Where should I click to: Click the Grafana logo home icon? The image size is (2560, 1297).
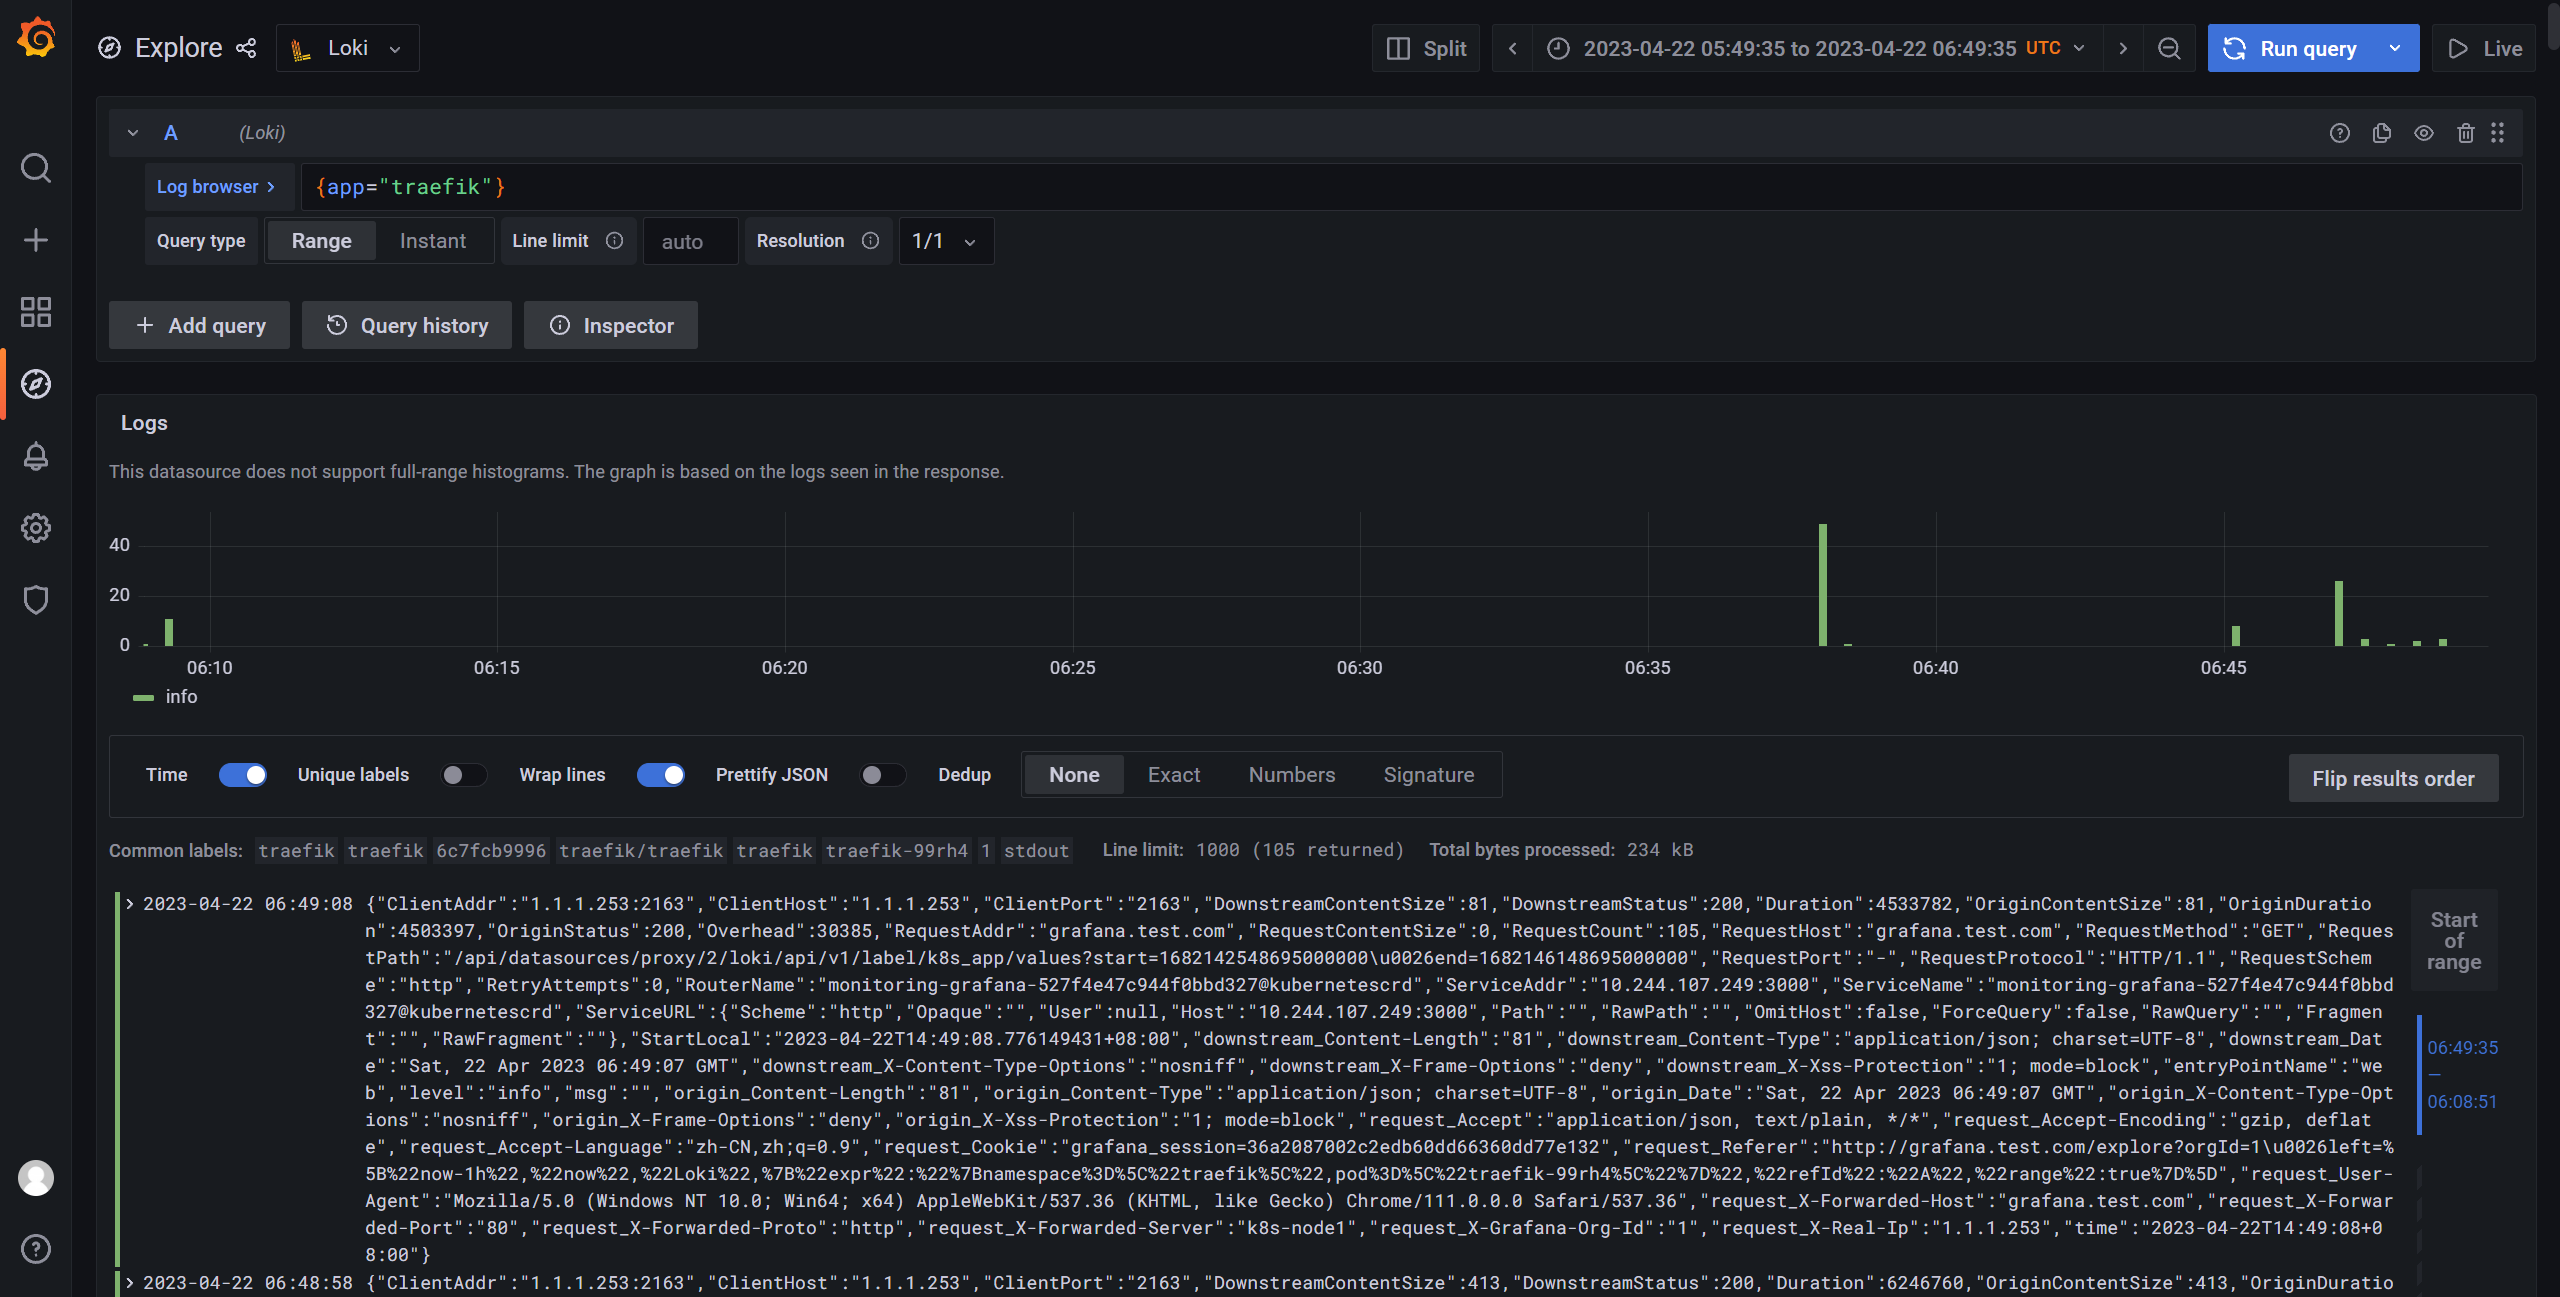(x=36, y=38)
